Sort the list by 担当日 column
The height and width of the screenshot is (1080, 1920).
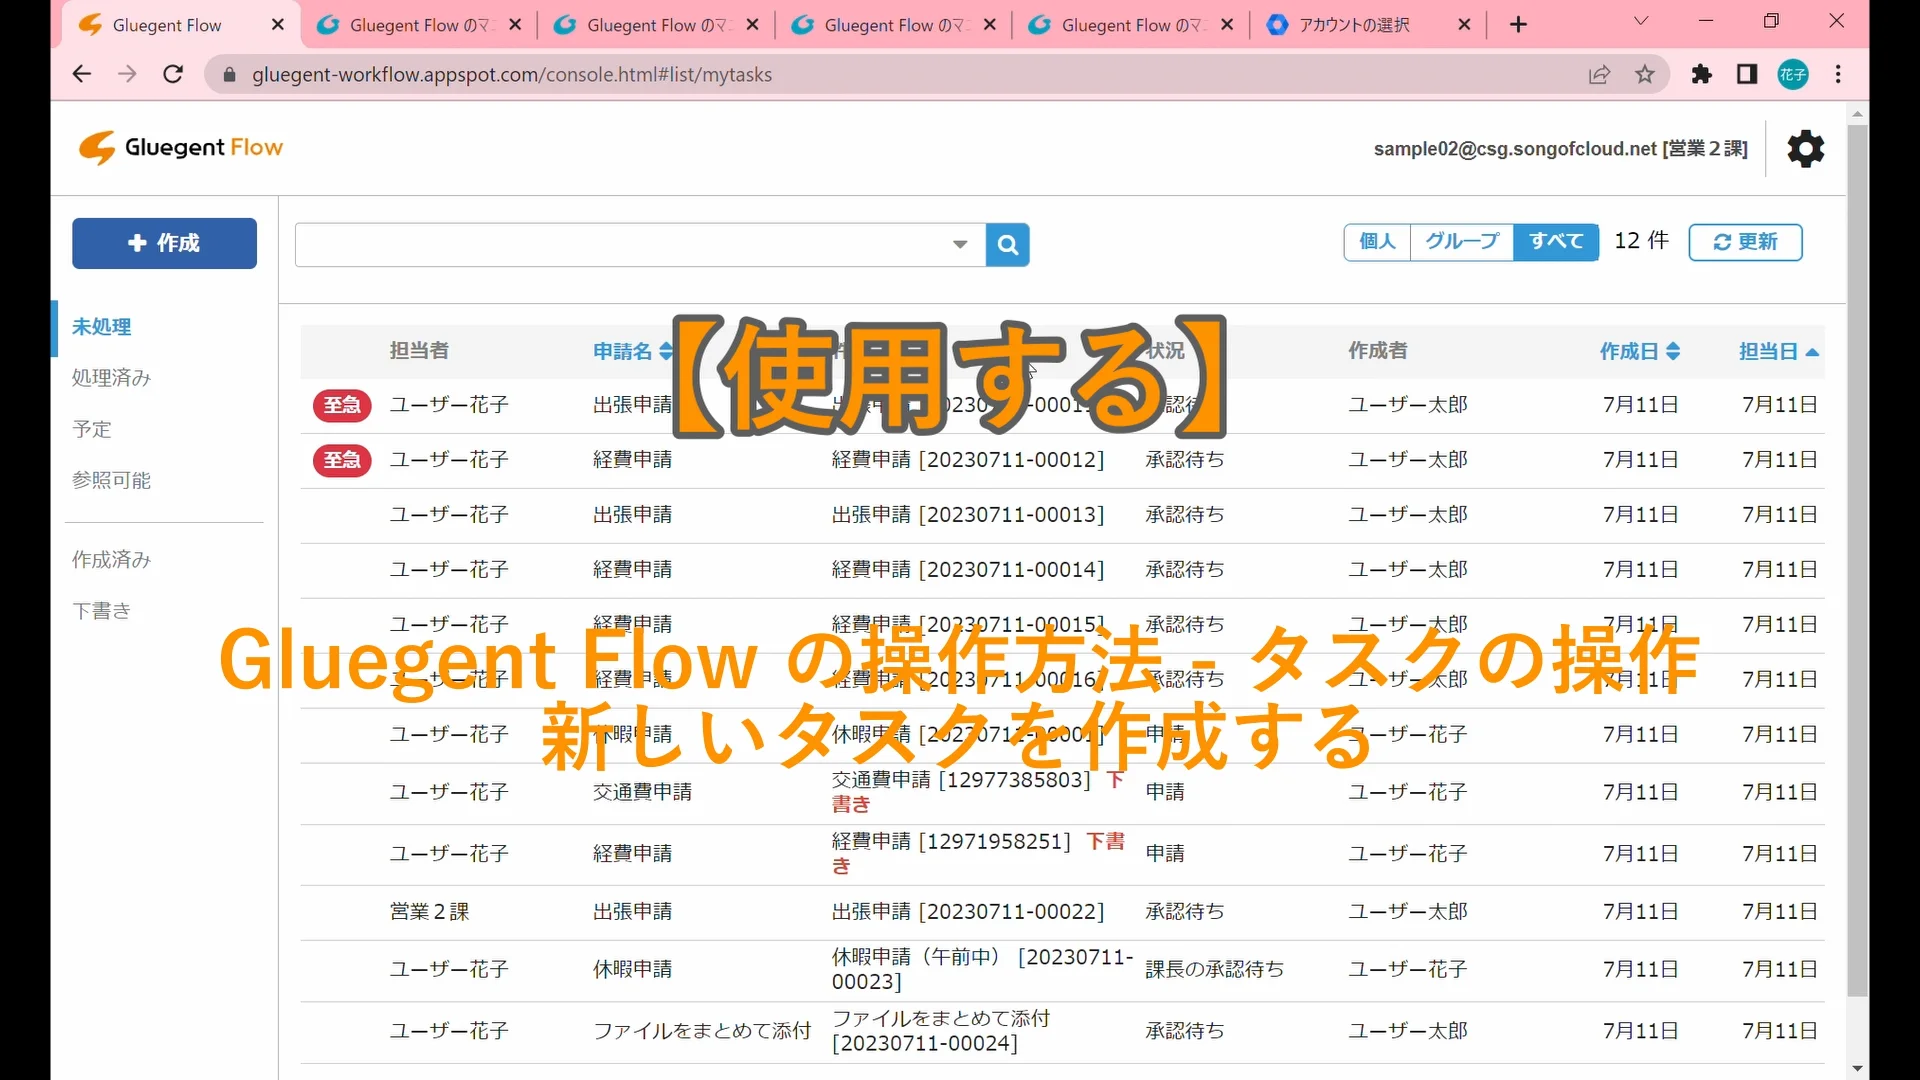(x=1778, y=351)
